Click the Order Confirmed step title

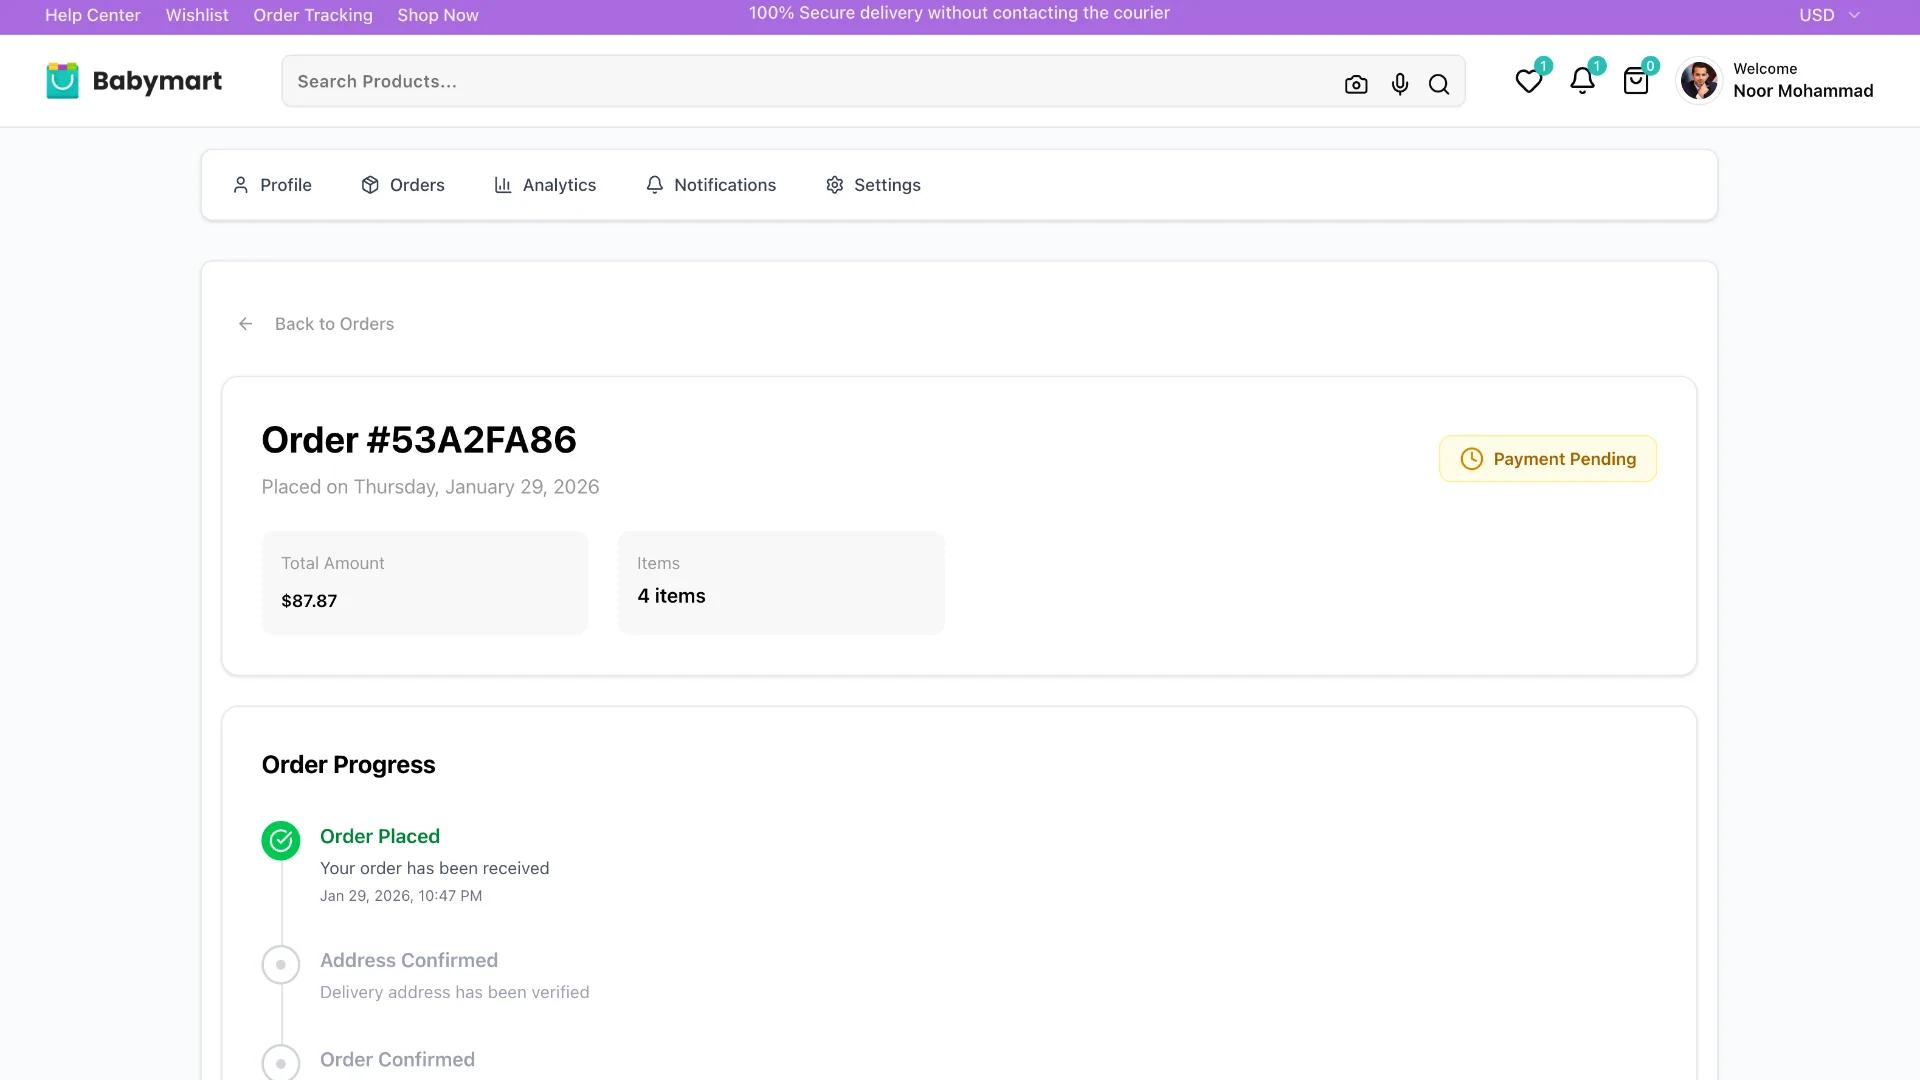click(x=397, y=1059)
